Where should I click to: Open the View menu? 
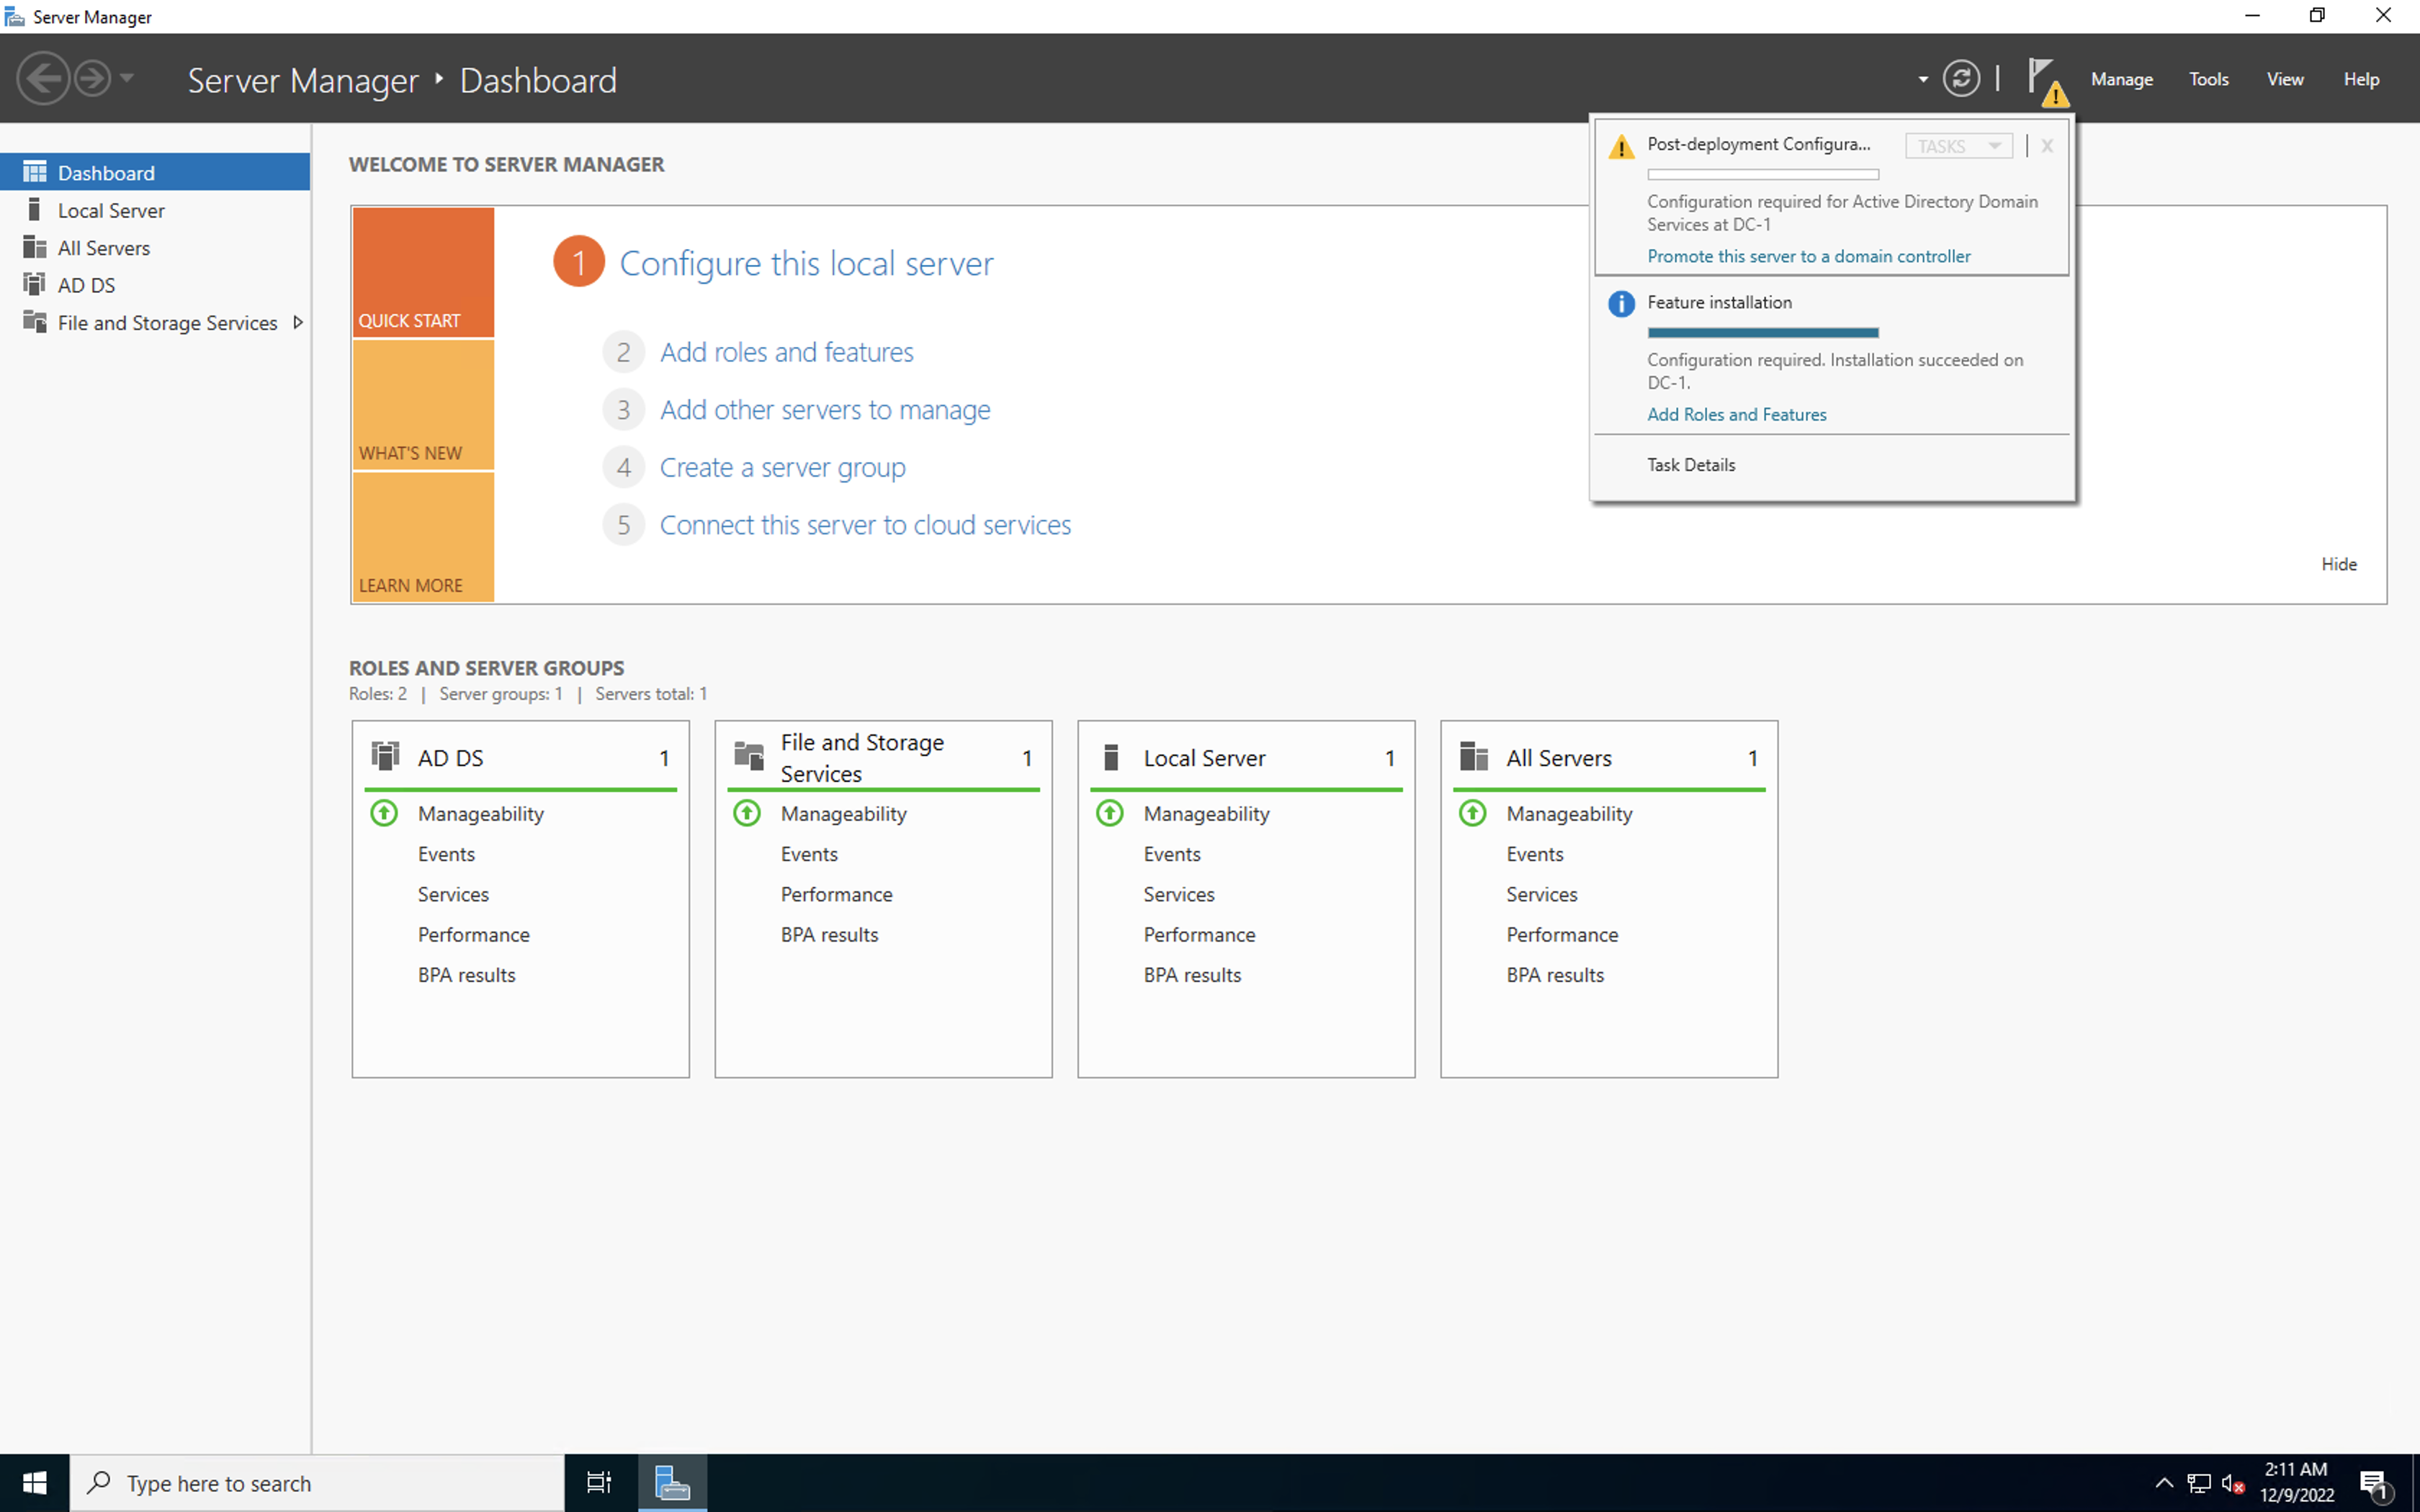pyautogui.click(x=2284, y=79)
